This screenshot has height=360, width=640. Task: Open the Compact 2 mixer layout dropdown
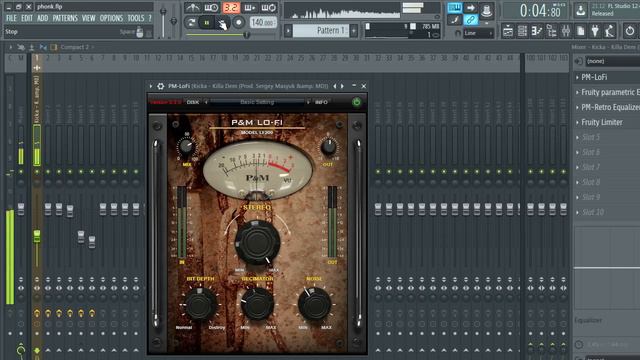coord(77,47)
